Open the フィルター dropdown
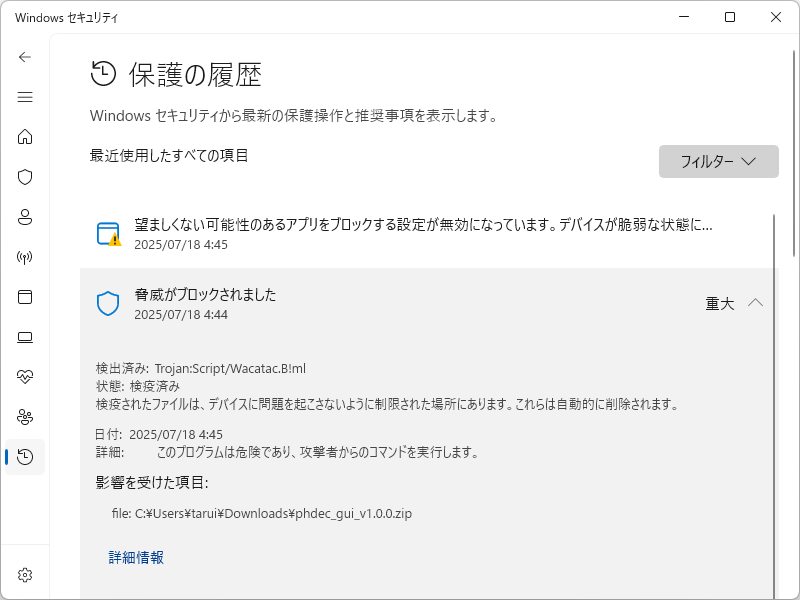The width and height of the screenshot is (800, 600). click(718, 161)
